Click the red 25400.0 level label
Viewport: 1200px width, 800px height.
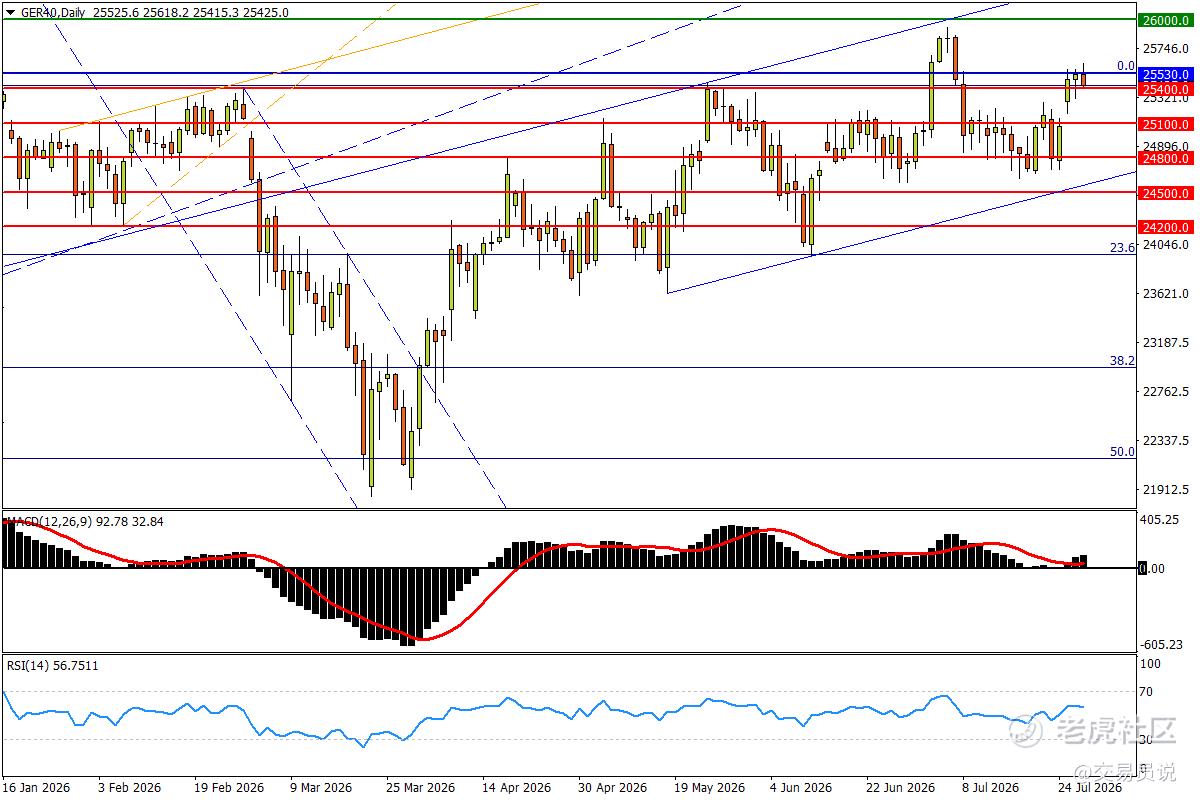1165,89
